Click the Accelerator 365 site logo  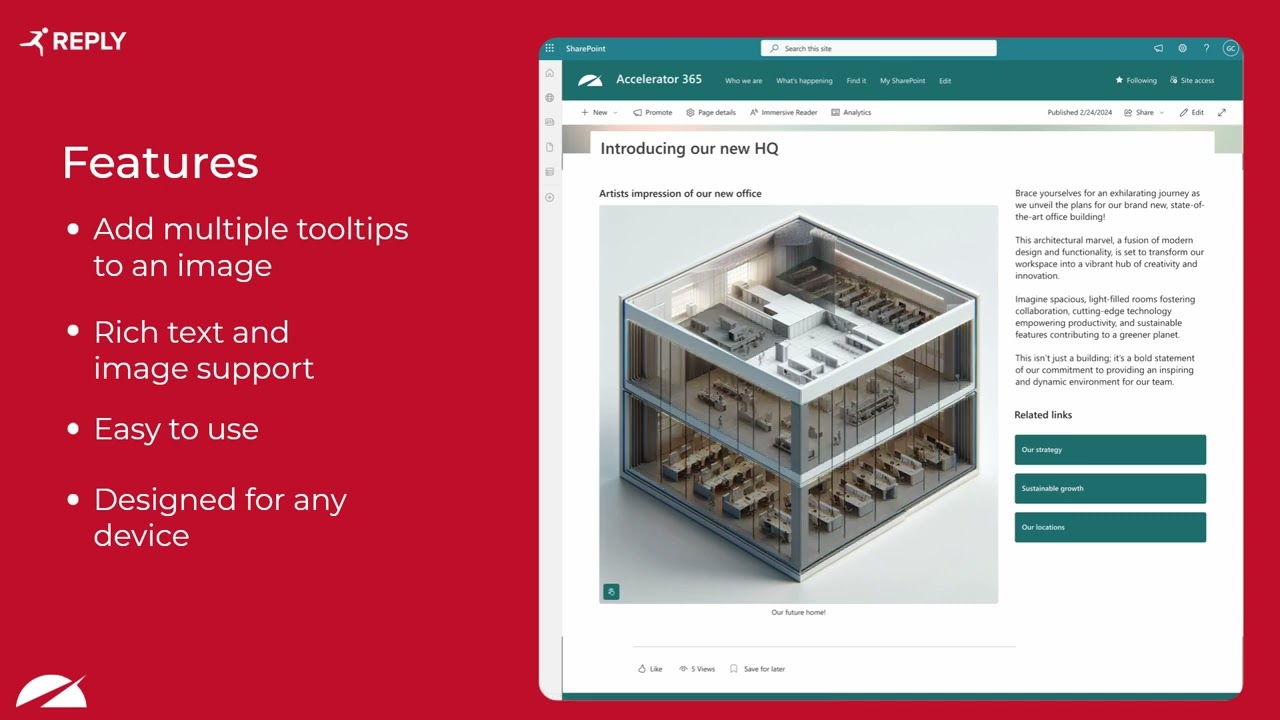coord(591,80)
